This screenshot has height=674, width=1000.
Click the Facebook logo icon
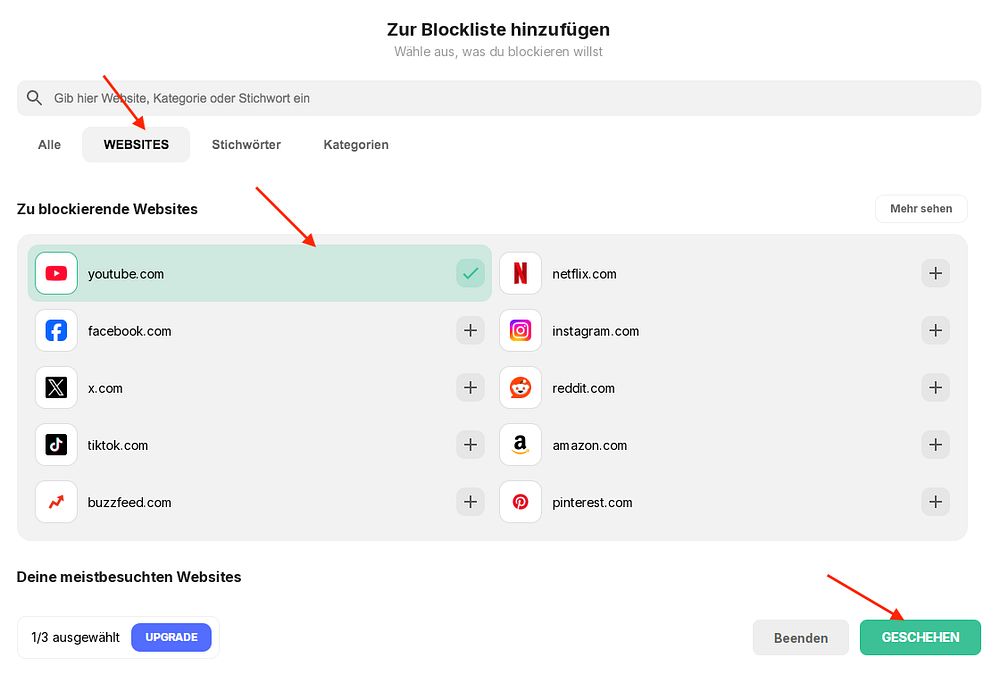[x=56, y=330]
